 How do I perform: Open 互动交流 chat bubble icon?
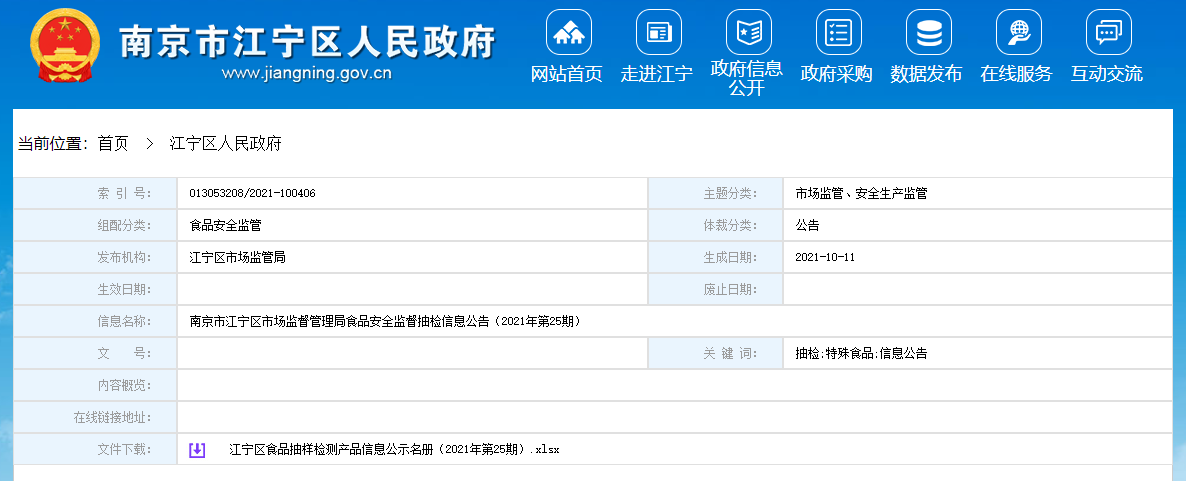click(x=1109, y=32)
